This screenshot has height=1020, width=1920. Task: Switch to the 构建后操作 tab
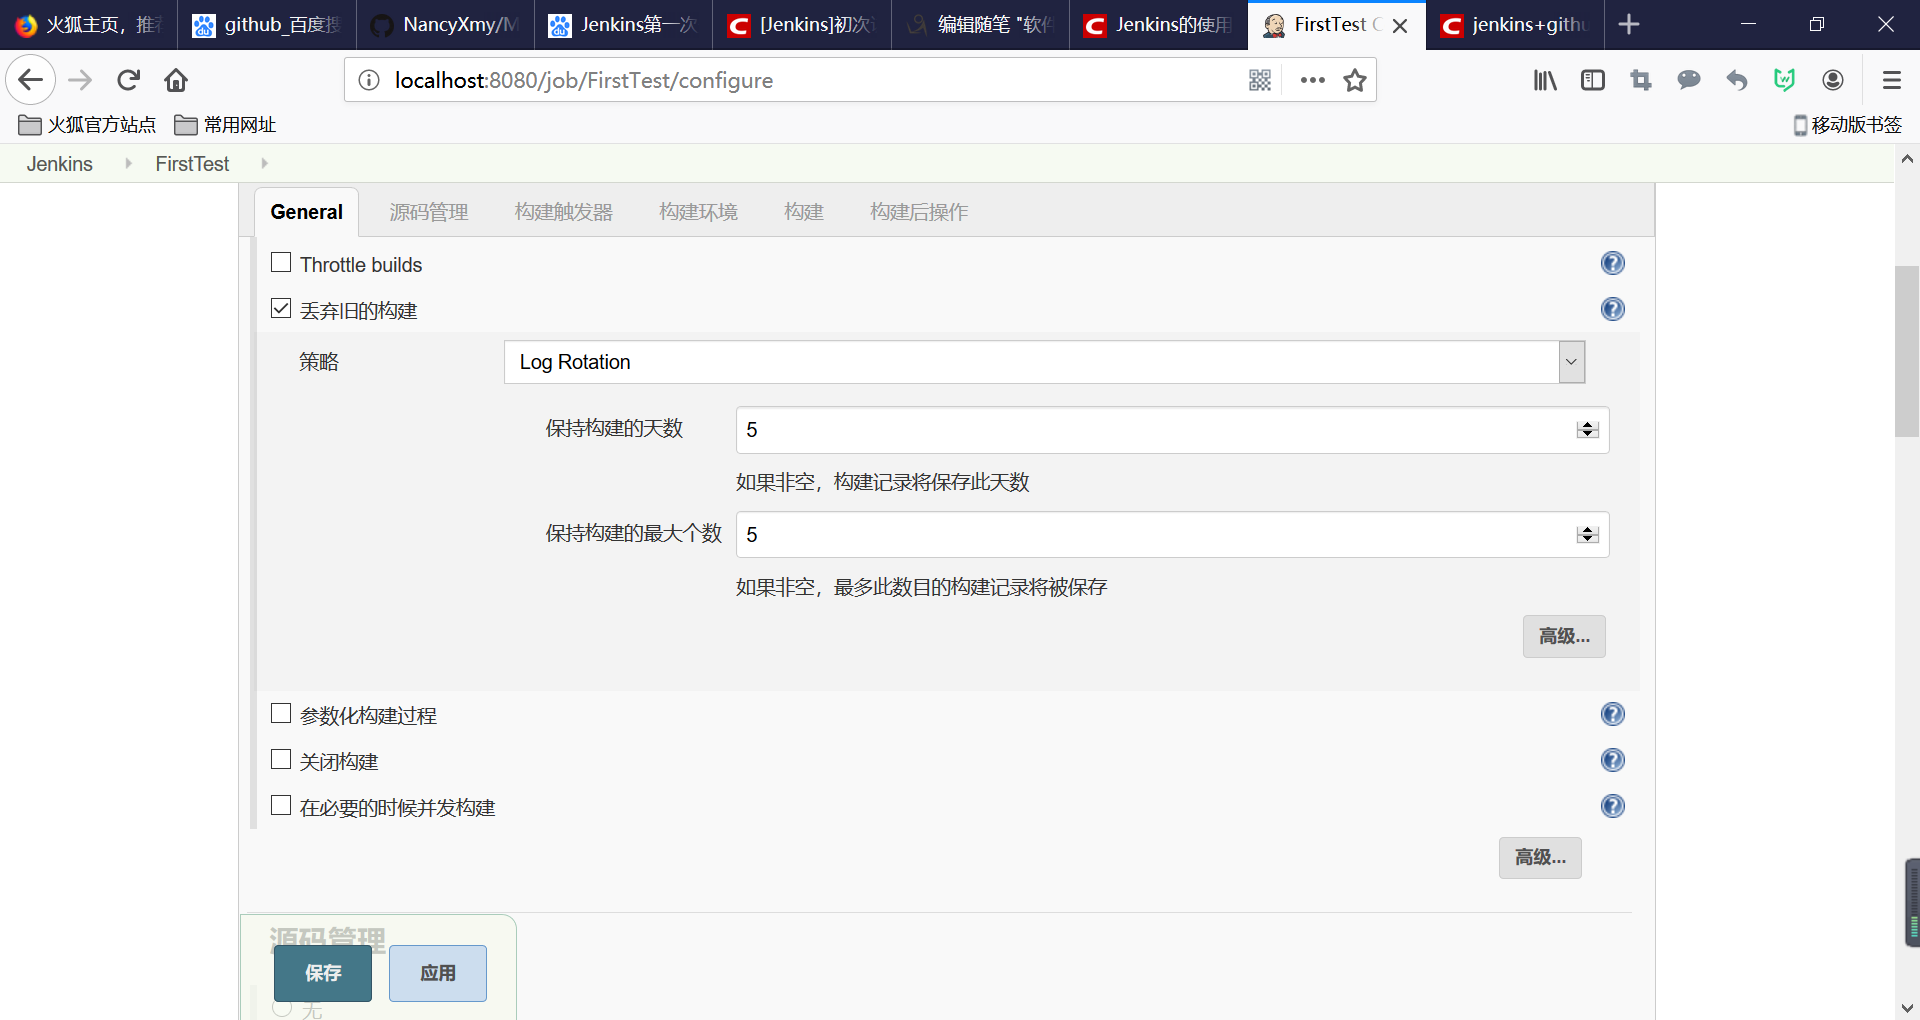[919, 212]
